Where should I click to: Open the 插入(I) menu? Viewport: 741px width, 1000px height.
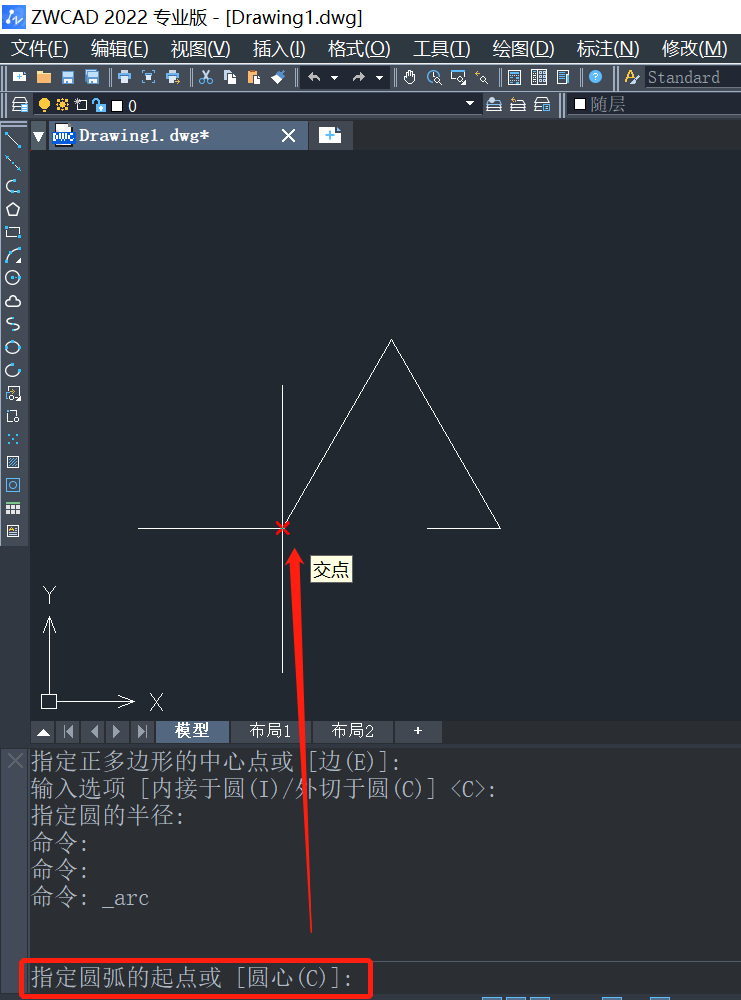pyautogui.click(x=279, y=48)
